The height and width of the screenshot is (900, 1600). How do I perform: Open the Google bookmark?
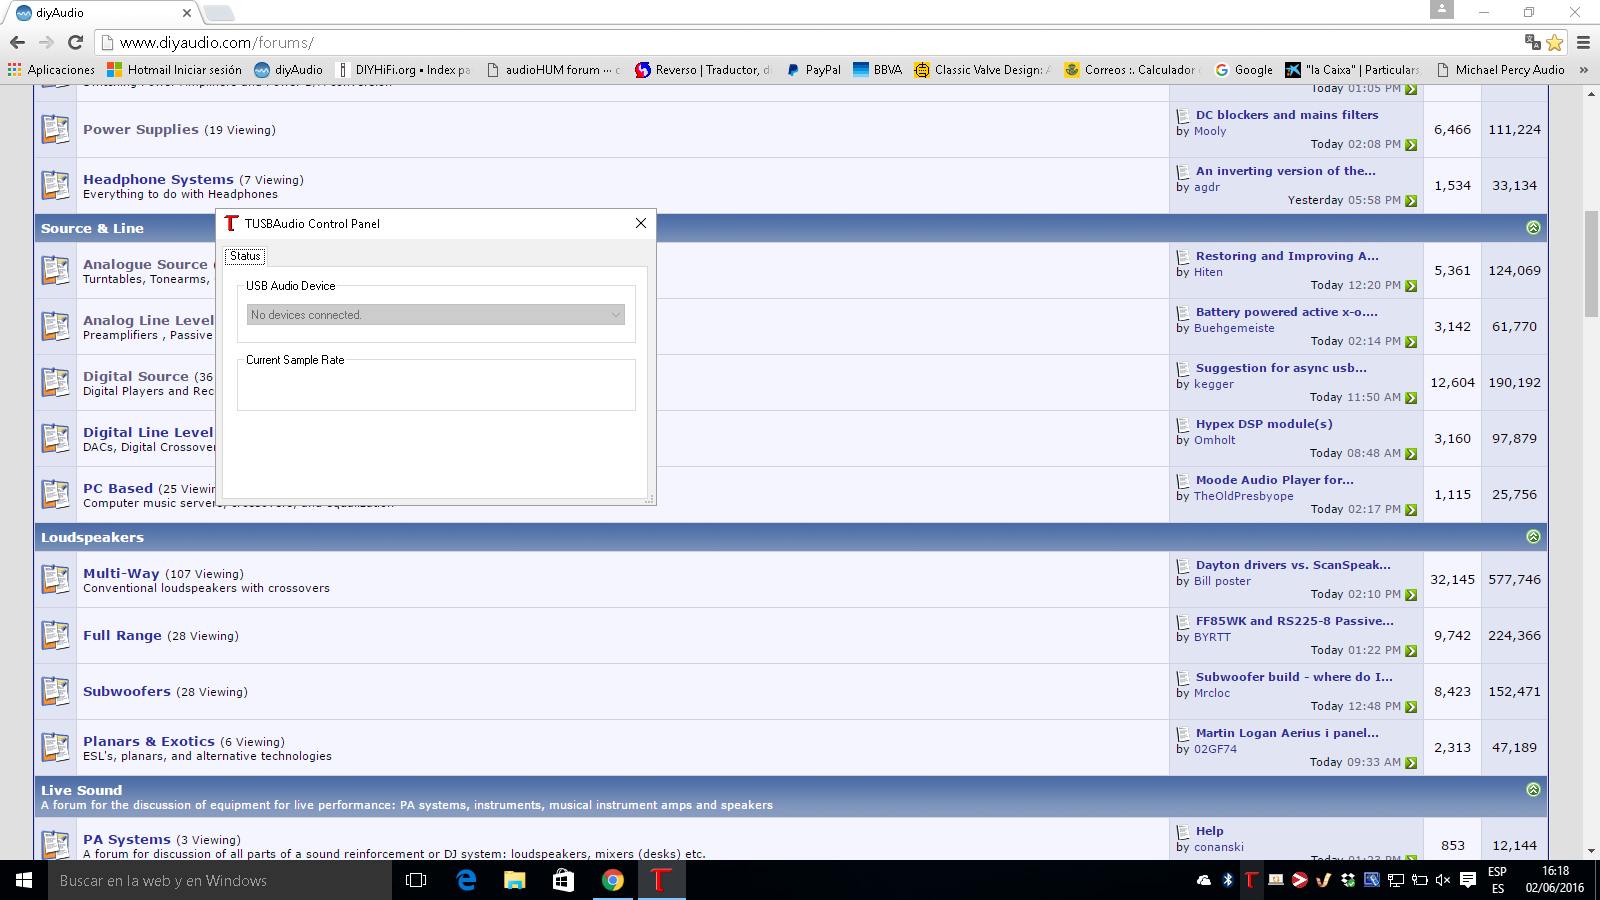(1244, 70)
